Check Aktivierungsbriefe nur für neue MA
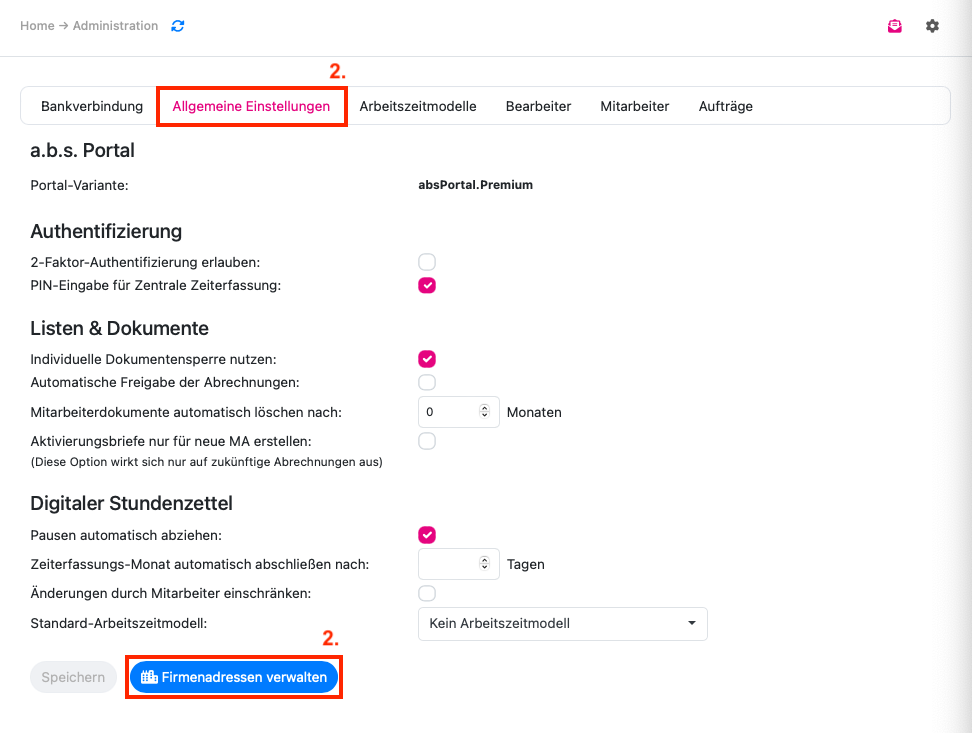 coord(427,441)
